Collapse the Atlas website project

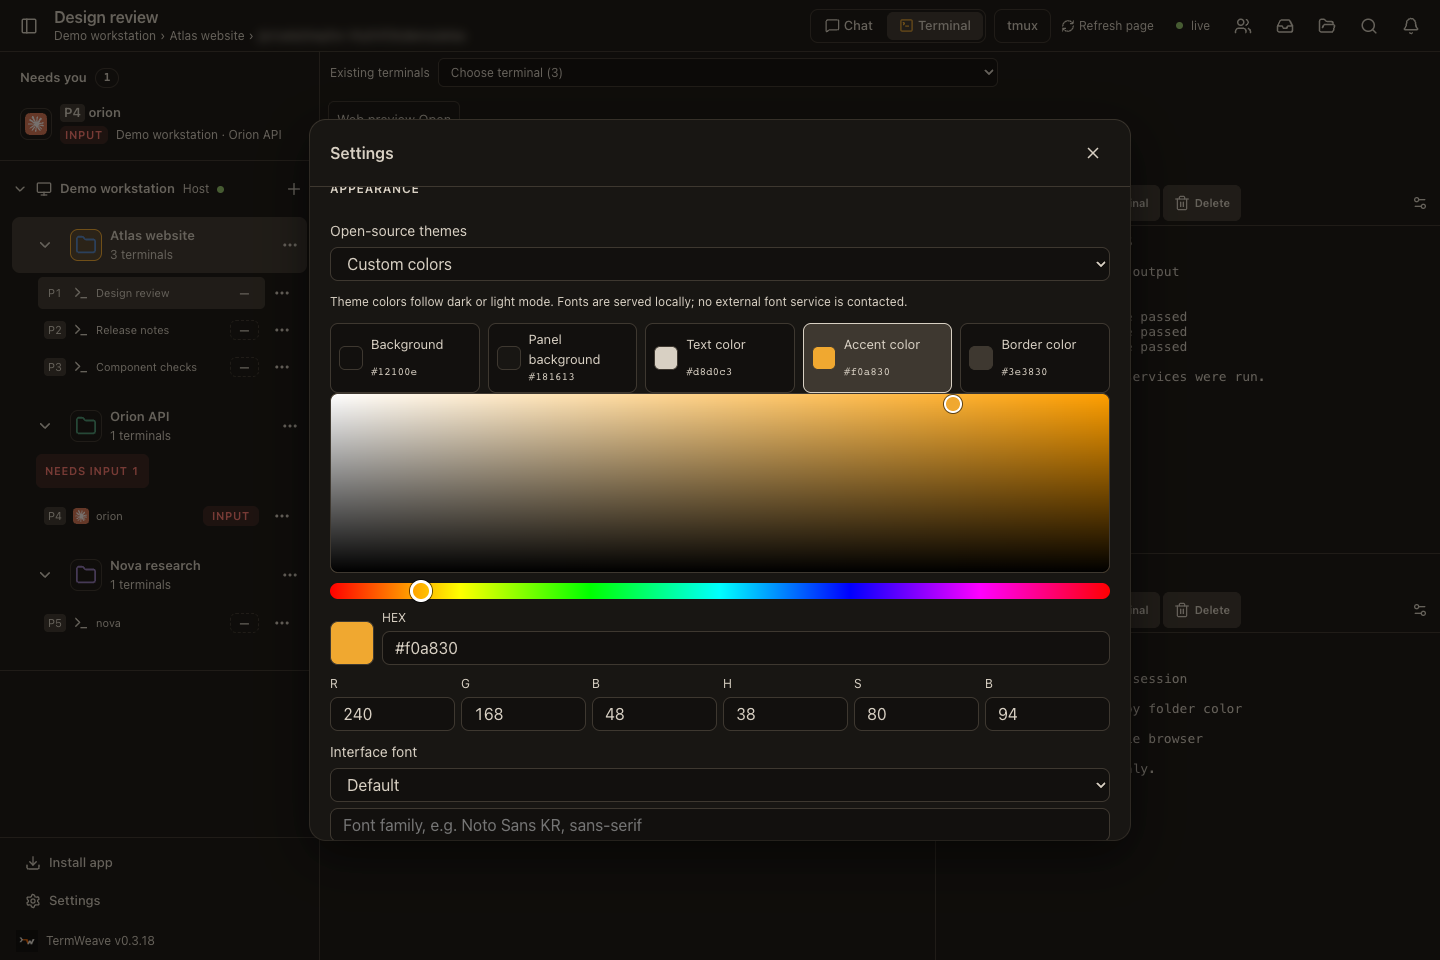(x=45, y=245)
